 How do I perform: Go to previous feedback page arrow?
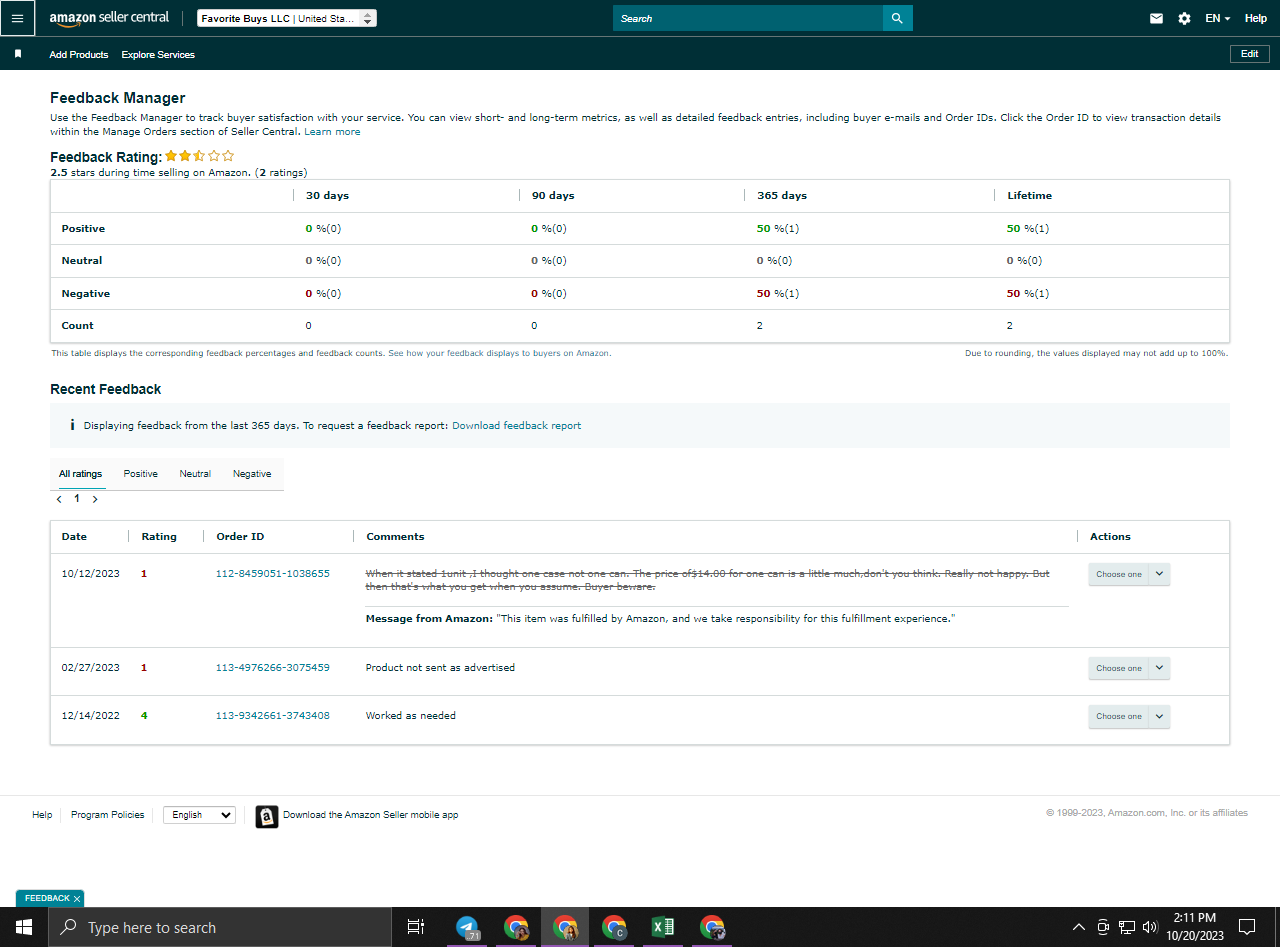[x=59, y=499]
